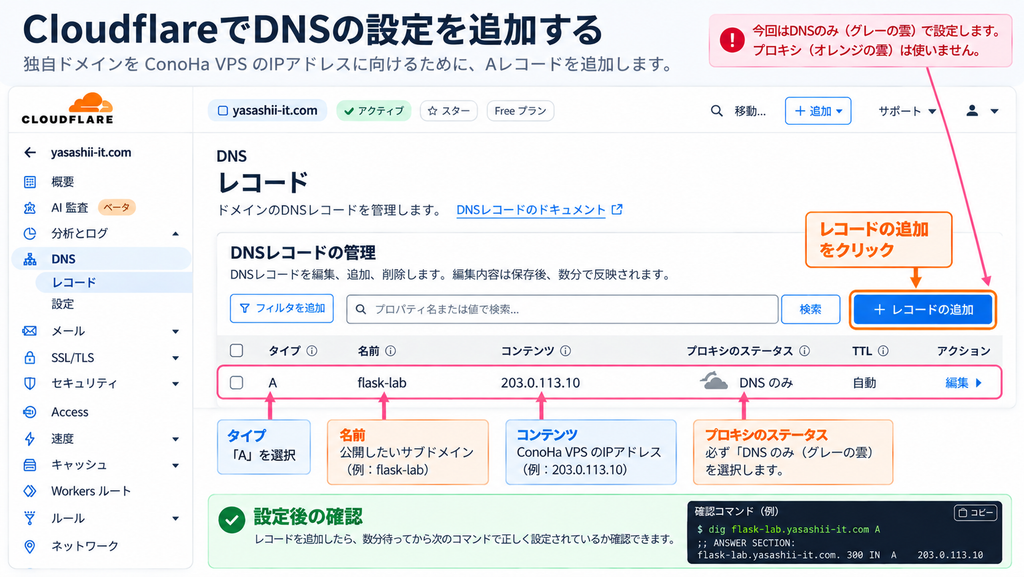
Task: Star the domain with スター button
Action: 449,111
